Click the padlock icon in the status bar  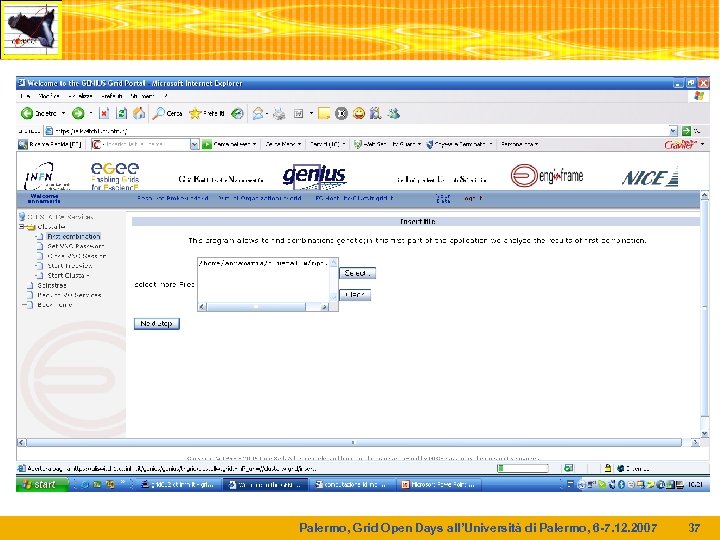tap(608, 468)
